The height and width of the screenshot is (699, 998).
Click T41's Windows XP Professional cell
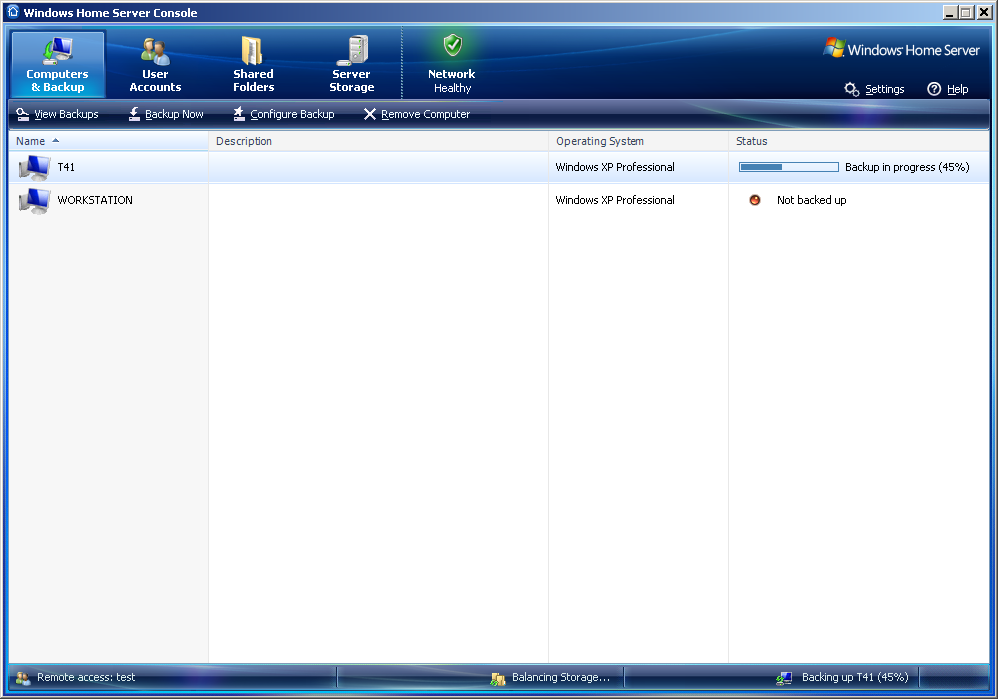638,167
